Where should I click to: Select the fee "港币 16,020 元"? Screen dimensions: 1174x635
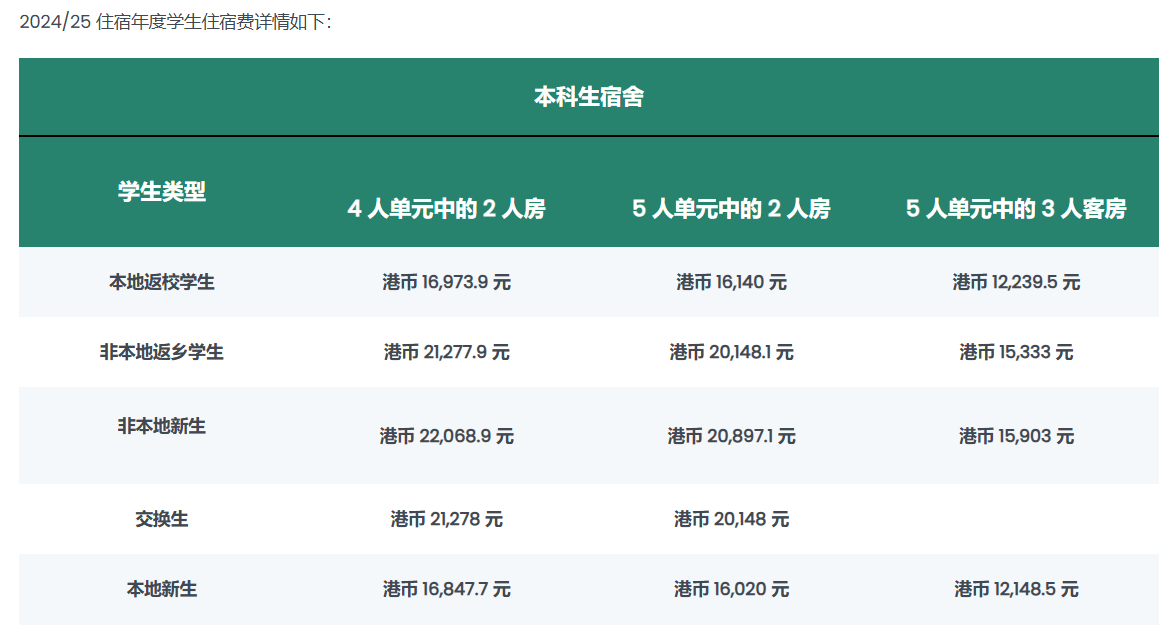732,589
